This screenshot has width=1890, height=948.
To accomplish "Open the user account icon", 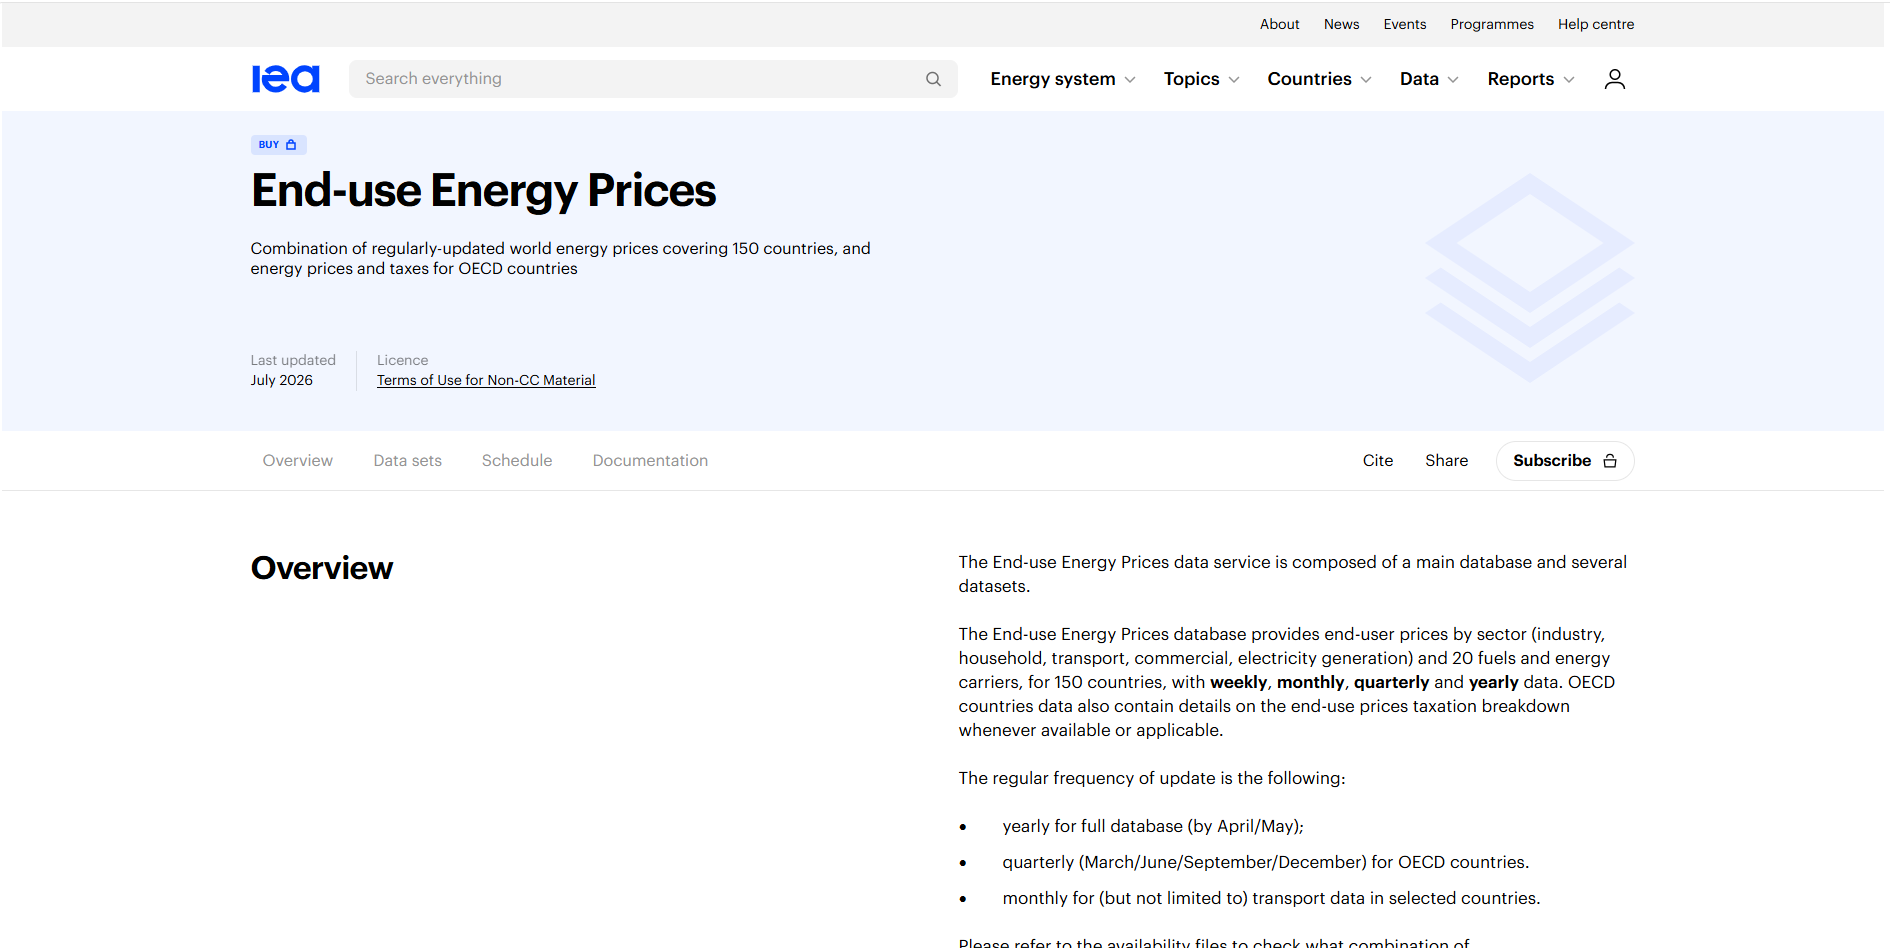I will [1614, 79].
